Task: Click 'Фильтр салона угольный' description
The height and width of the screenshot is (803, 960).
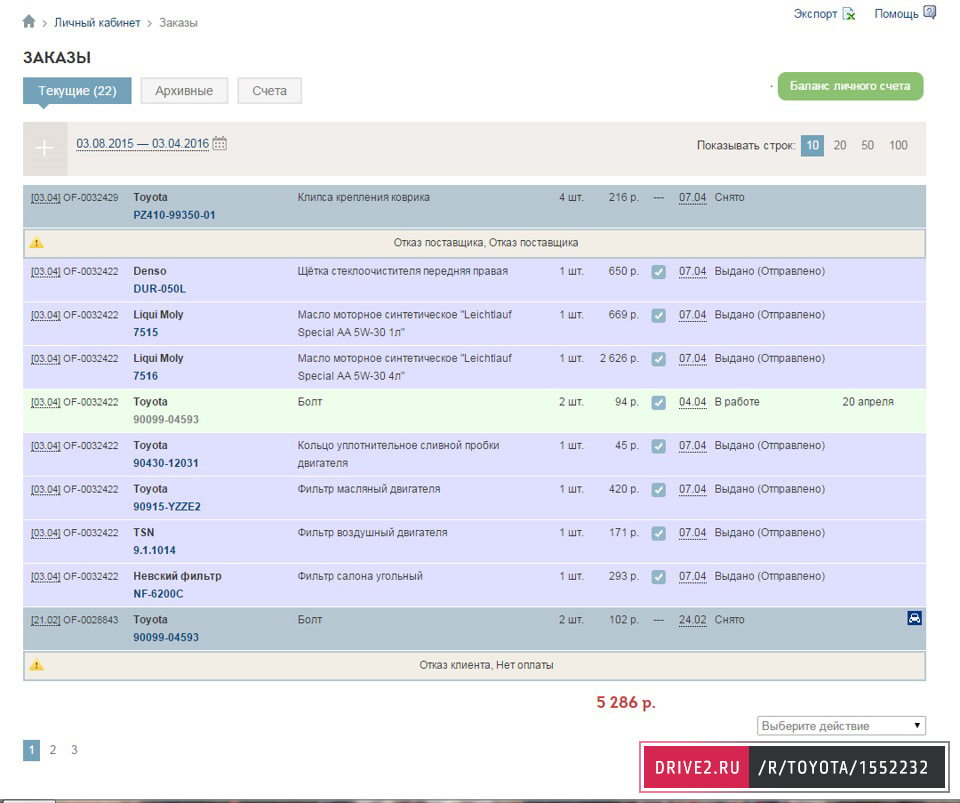Action: point(360,577)
